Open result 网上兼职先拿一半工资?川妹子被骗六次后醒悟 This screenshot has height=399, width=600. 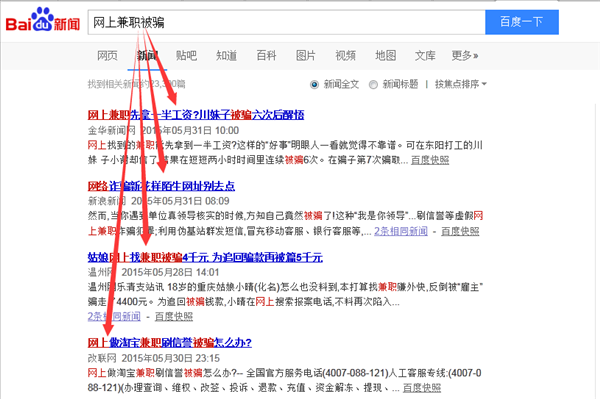point(196,115)
